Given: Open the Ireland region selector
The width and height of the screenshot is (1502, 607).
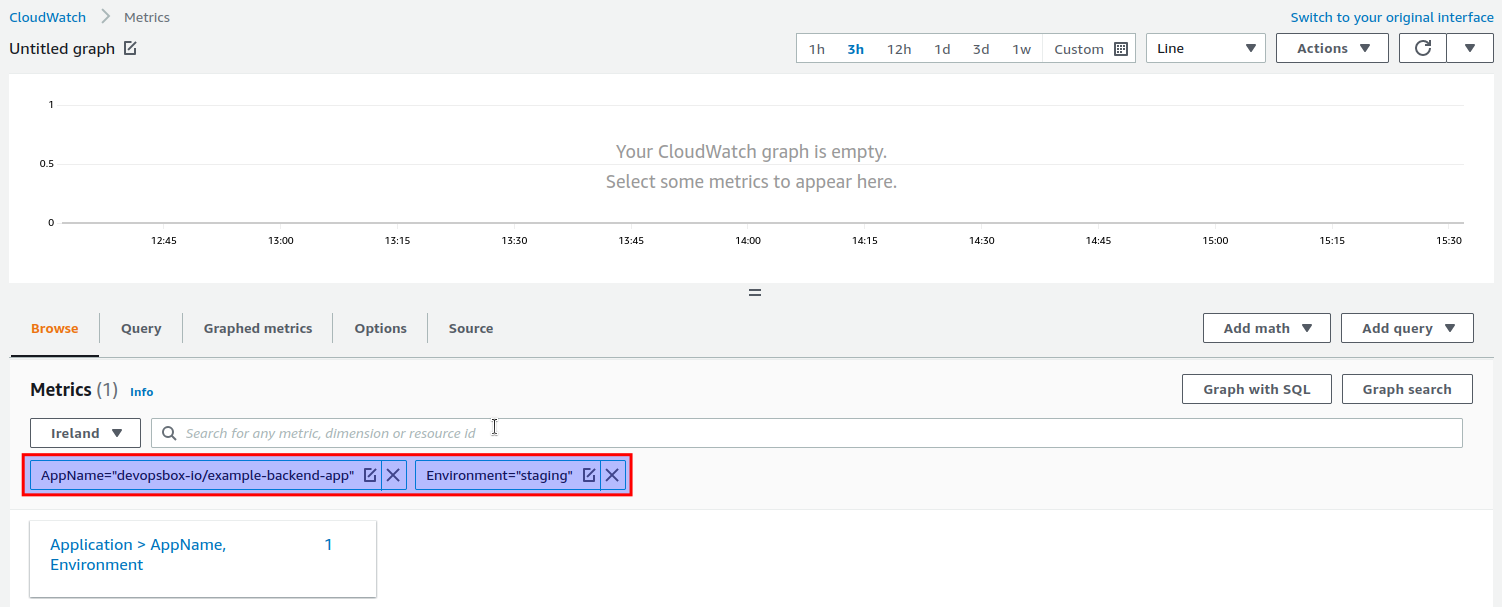Looking at the screenshot, I should coord(85,432).
